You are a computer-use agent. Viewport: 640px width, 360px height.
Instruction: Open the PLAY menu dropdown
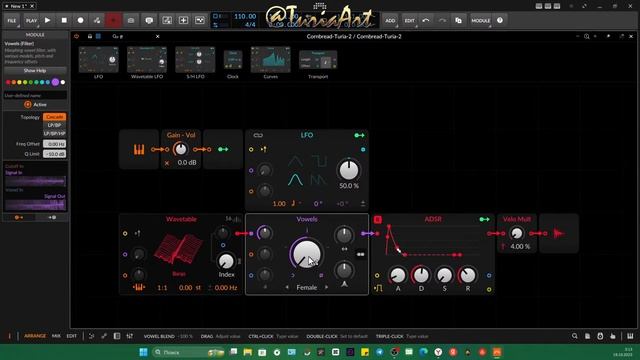pyautogui.click(x=31, y=20)
